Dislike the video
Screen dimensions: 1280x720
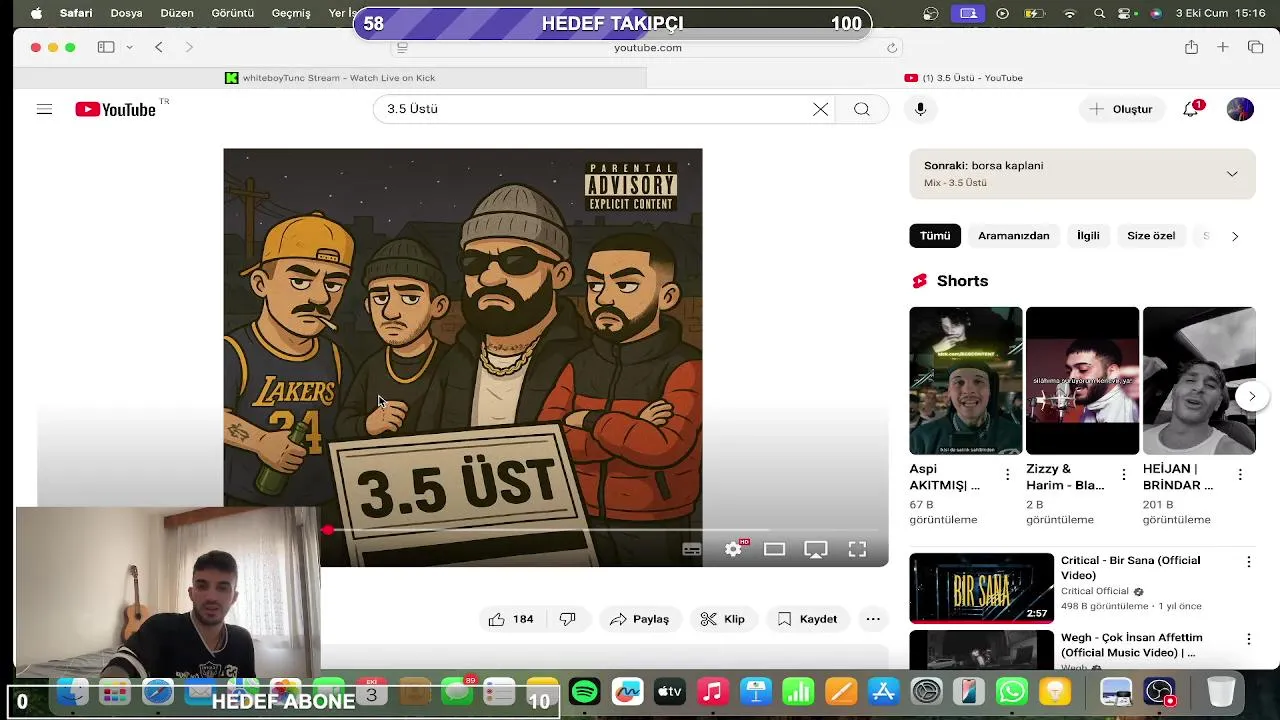(568, 619)
